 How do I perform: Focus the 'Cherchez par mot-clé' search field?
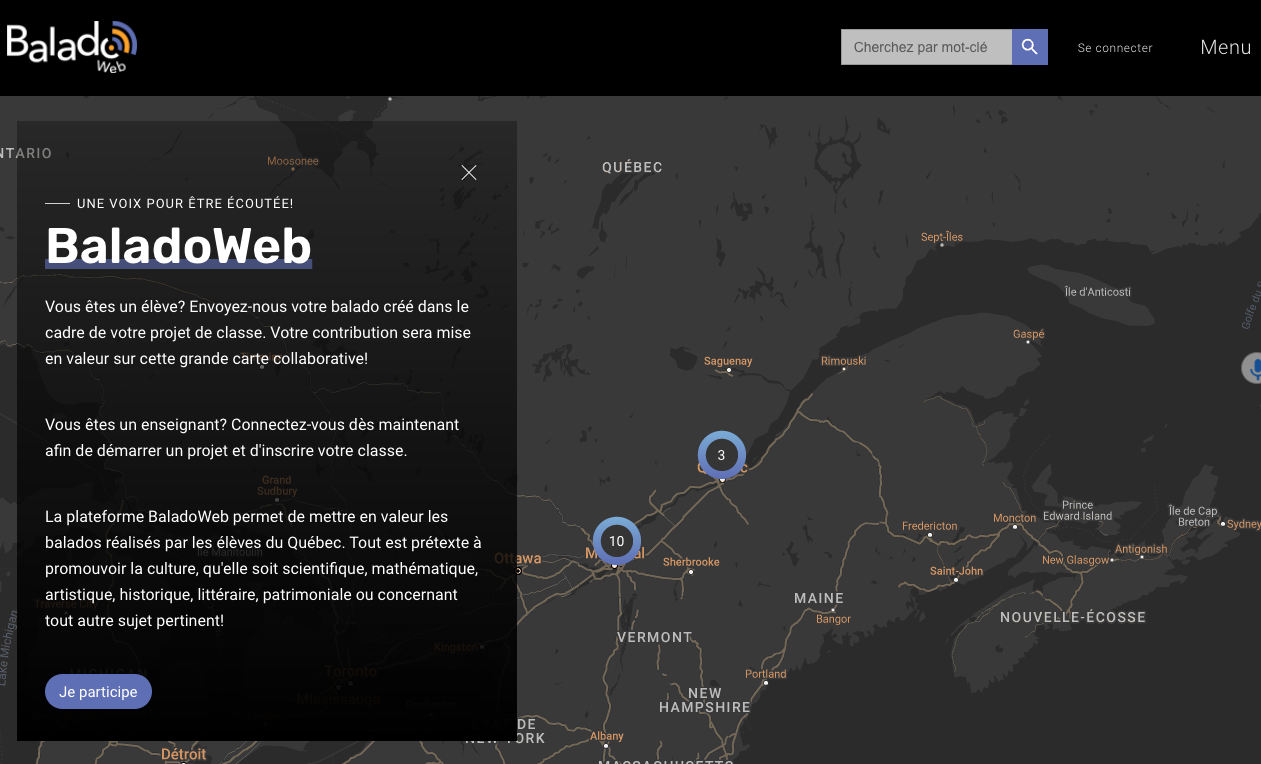pyautogui.click(x=926, y=47)
